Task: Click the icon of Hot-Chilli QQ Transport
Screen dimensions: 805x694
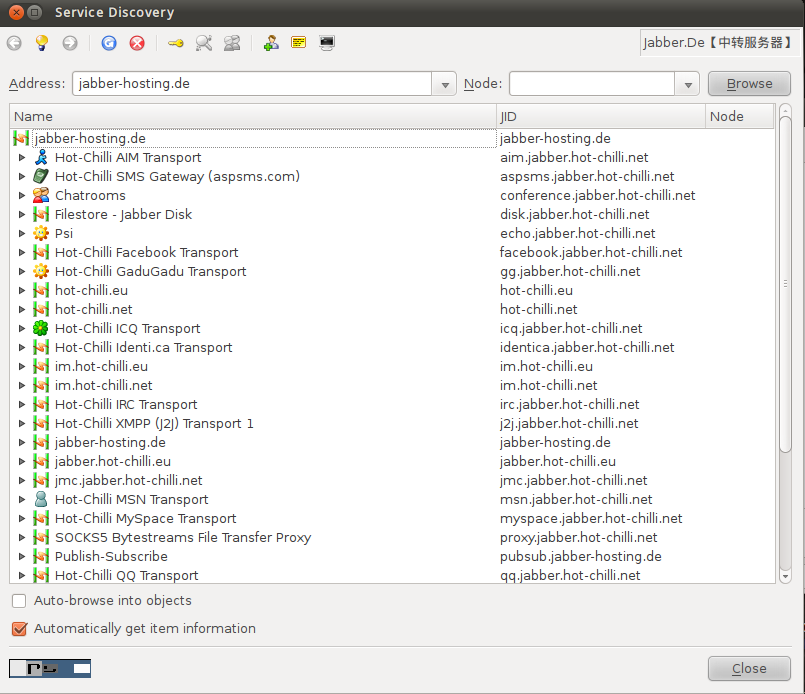Action: point(41,575)
